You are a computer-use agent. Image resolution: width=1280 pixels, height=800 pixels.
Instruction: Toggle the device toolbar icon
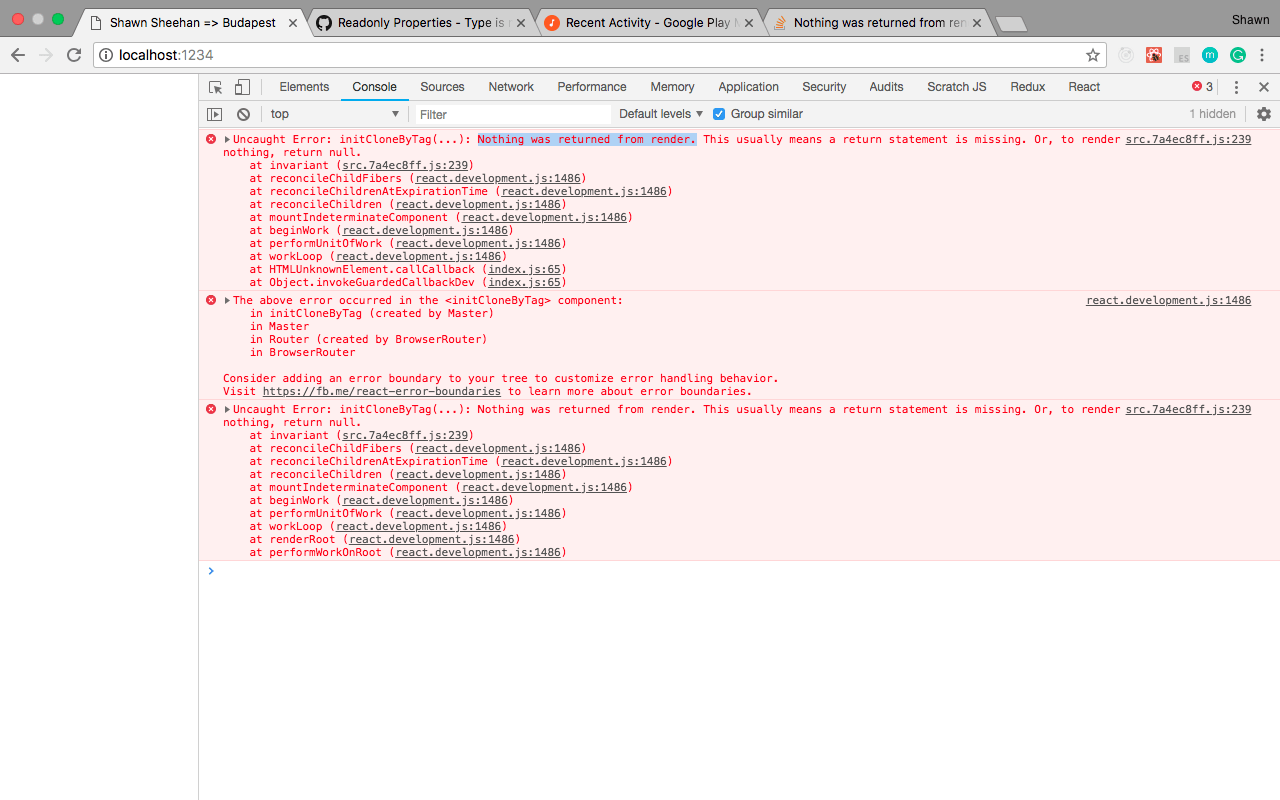242,87
